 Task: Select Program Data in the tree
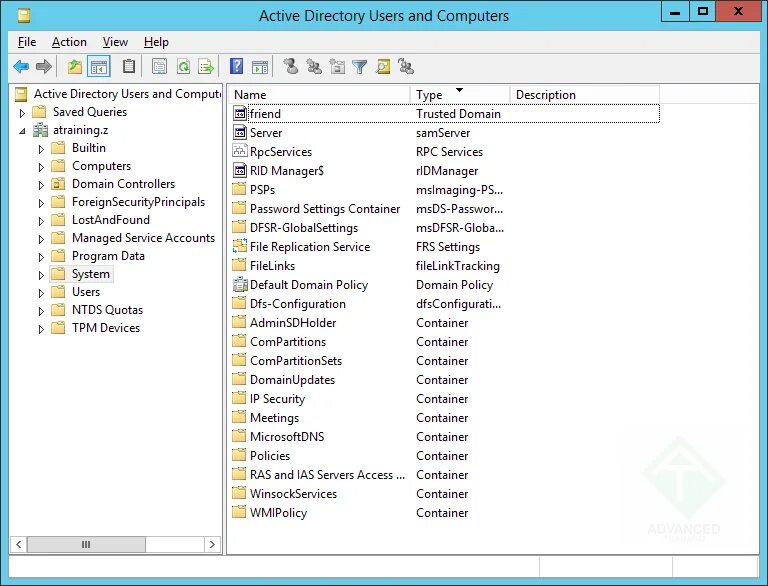coord(108,256)
